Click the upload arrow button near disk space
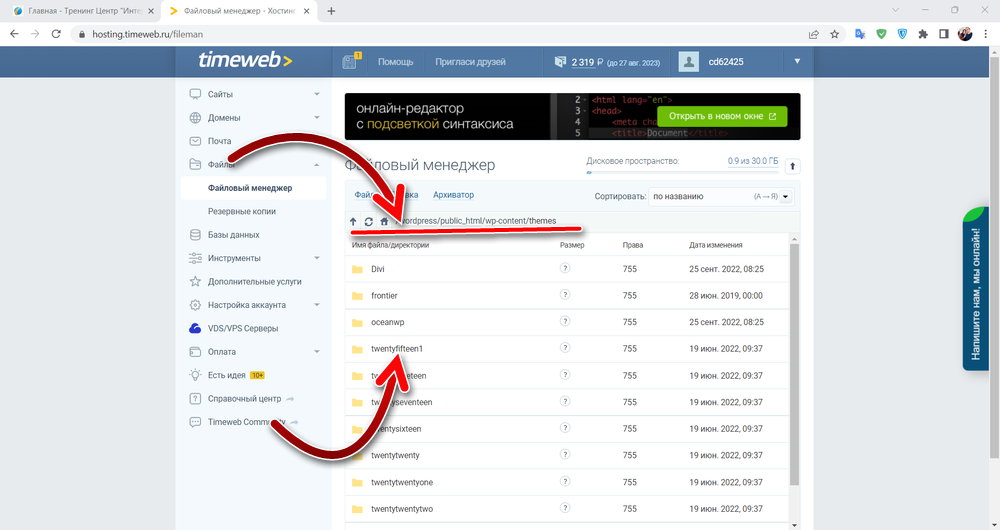 [792, 166]
